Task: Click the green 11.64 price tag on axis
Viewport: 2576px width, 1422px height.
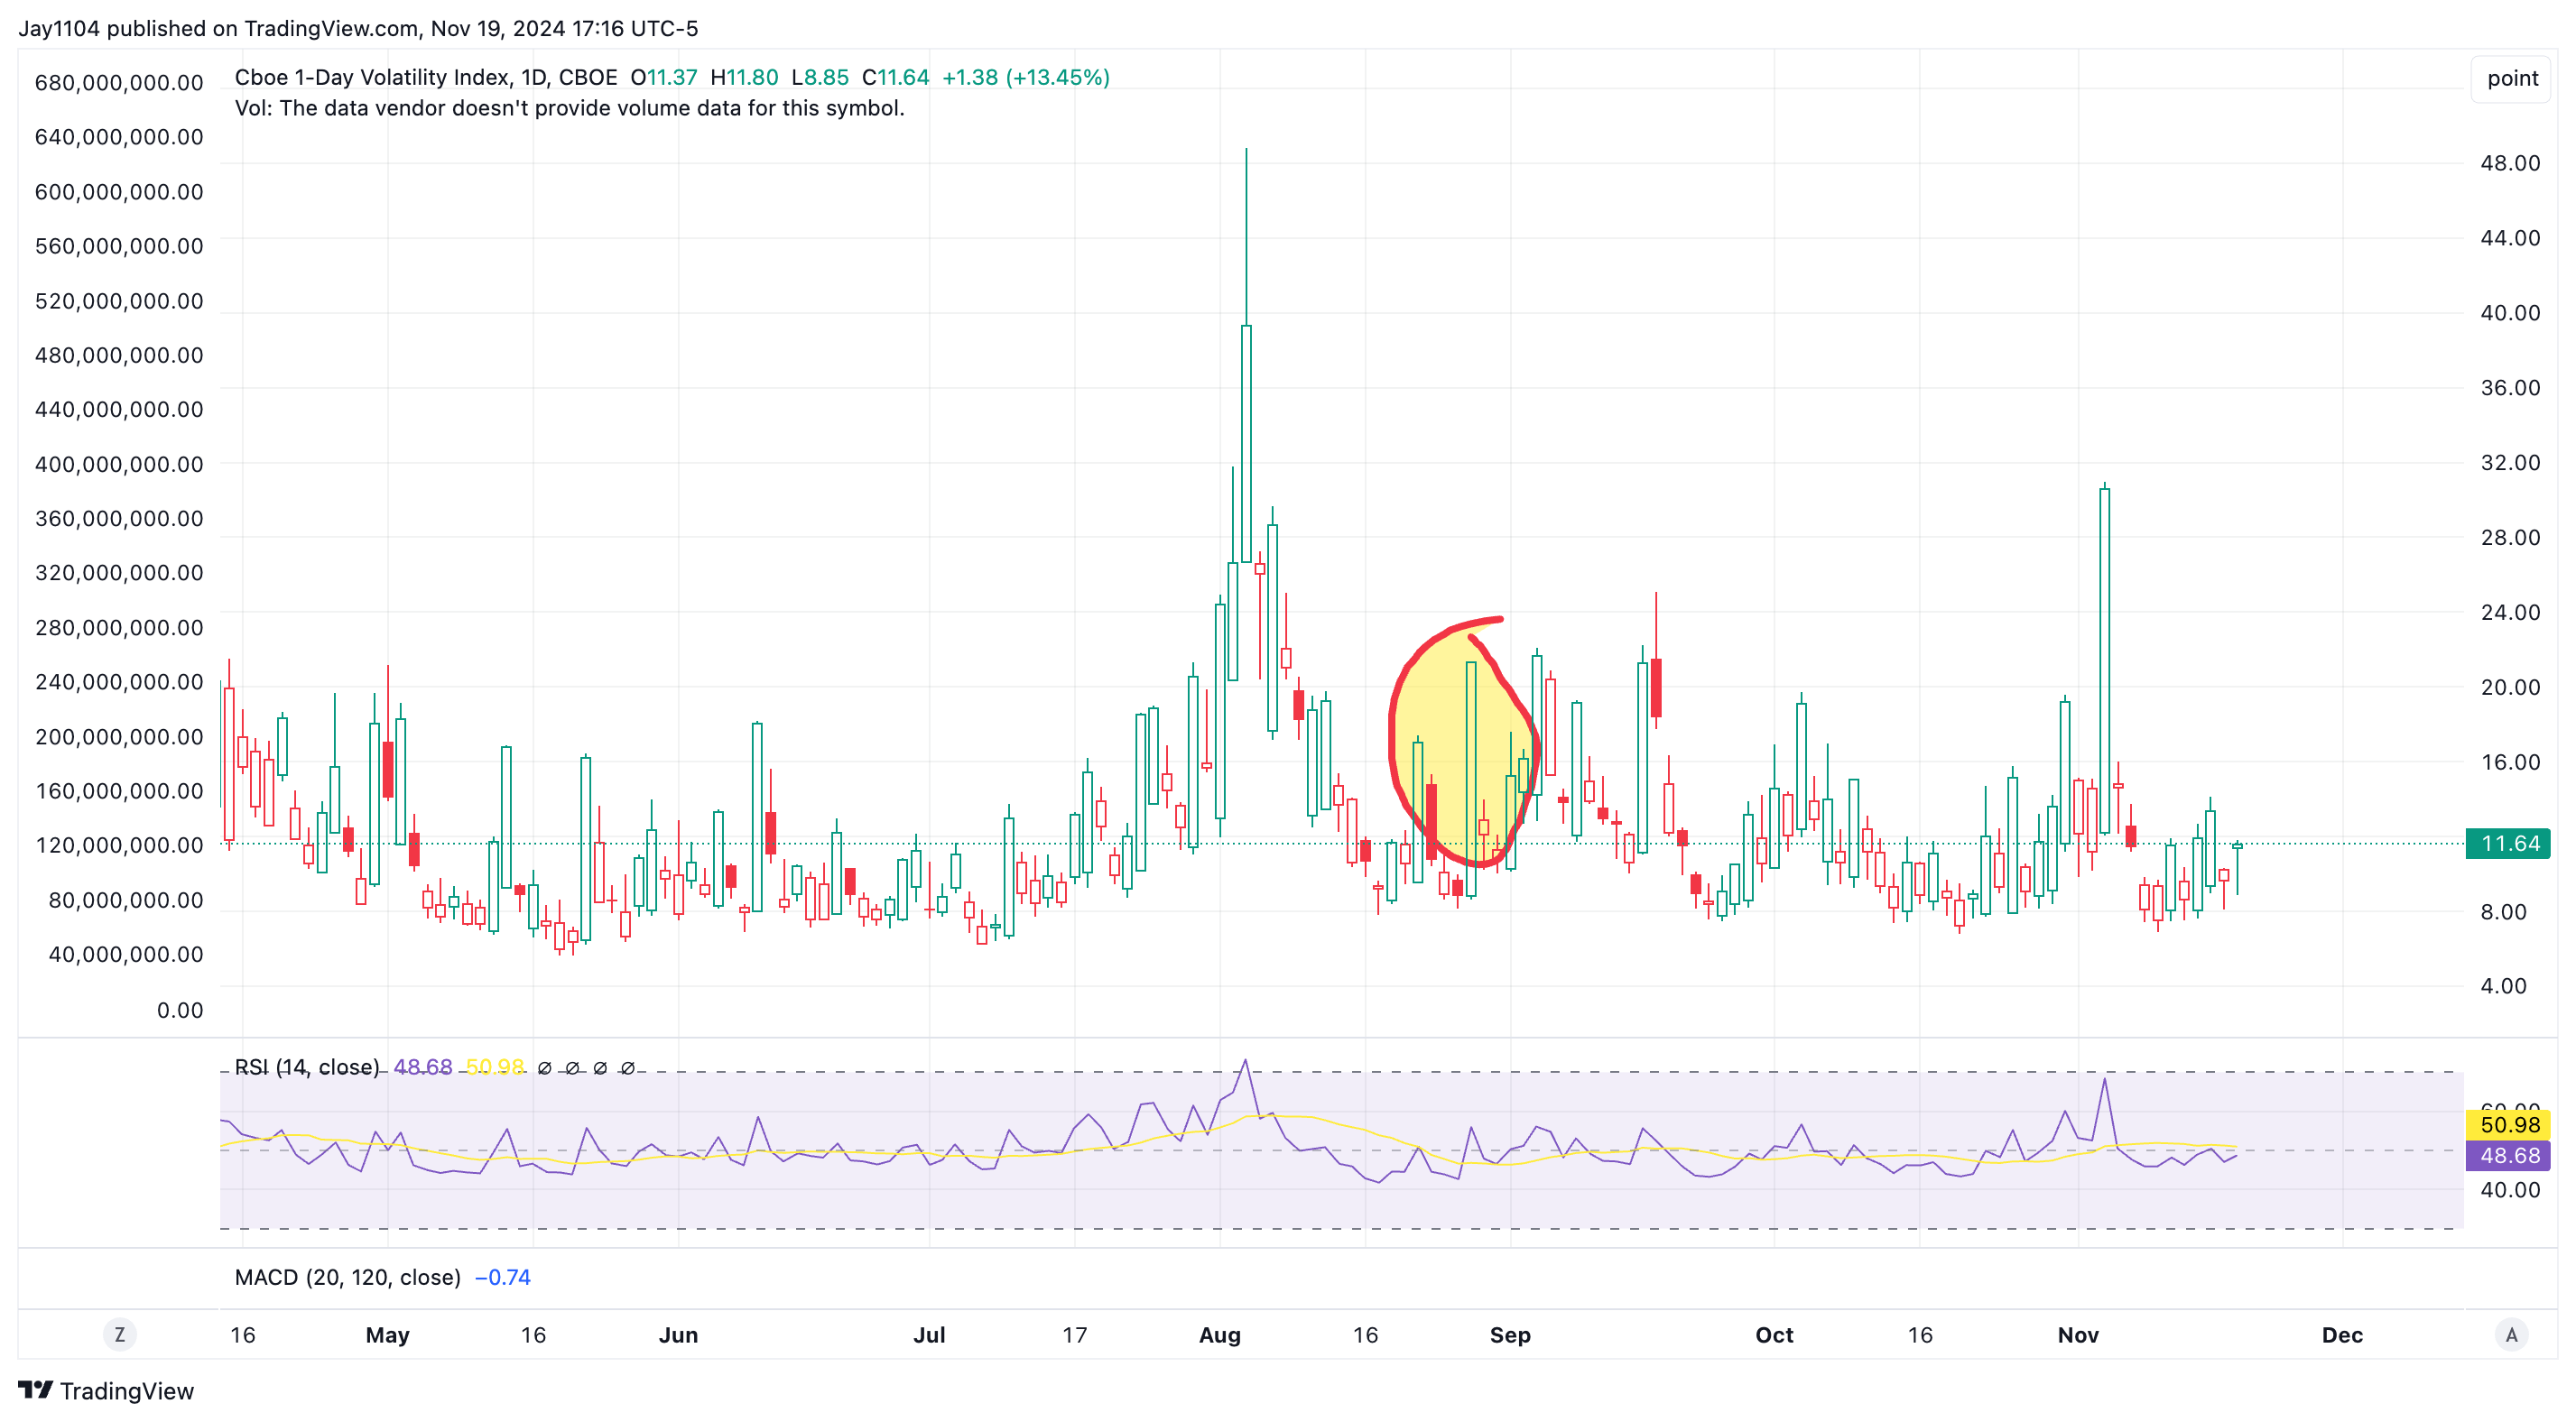Action: (2509, 843)
